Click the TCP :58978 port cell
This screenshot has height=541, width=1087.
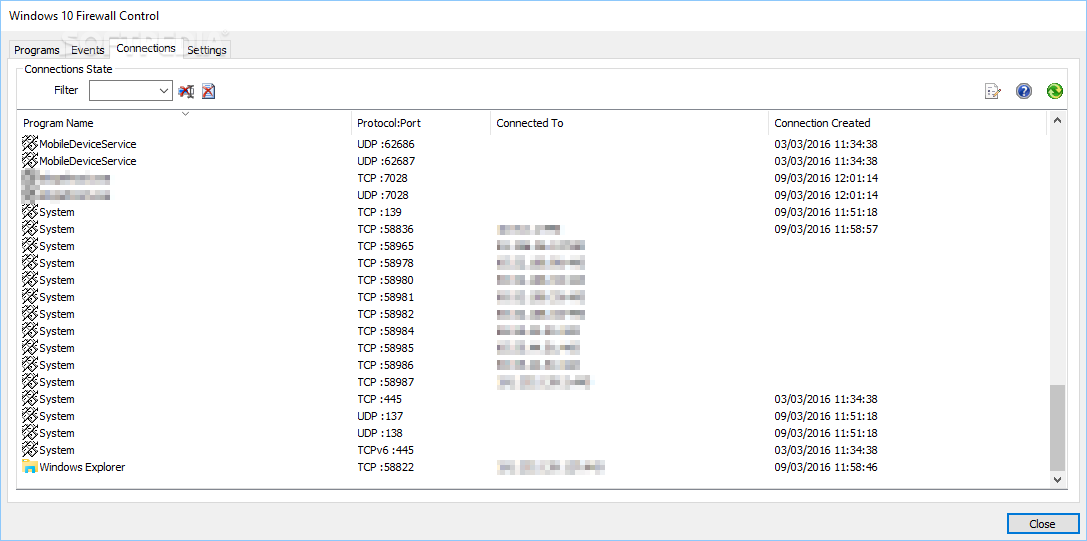point(385,263)
